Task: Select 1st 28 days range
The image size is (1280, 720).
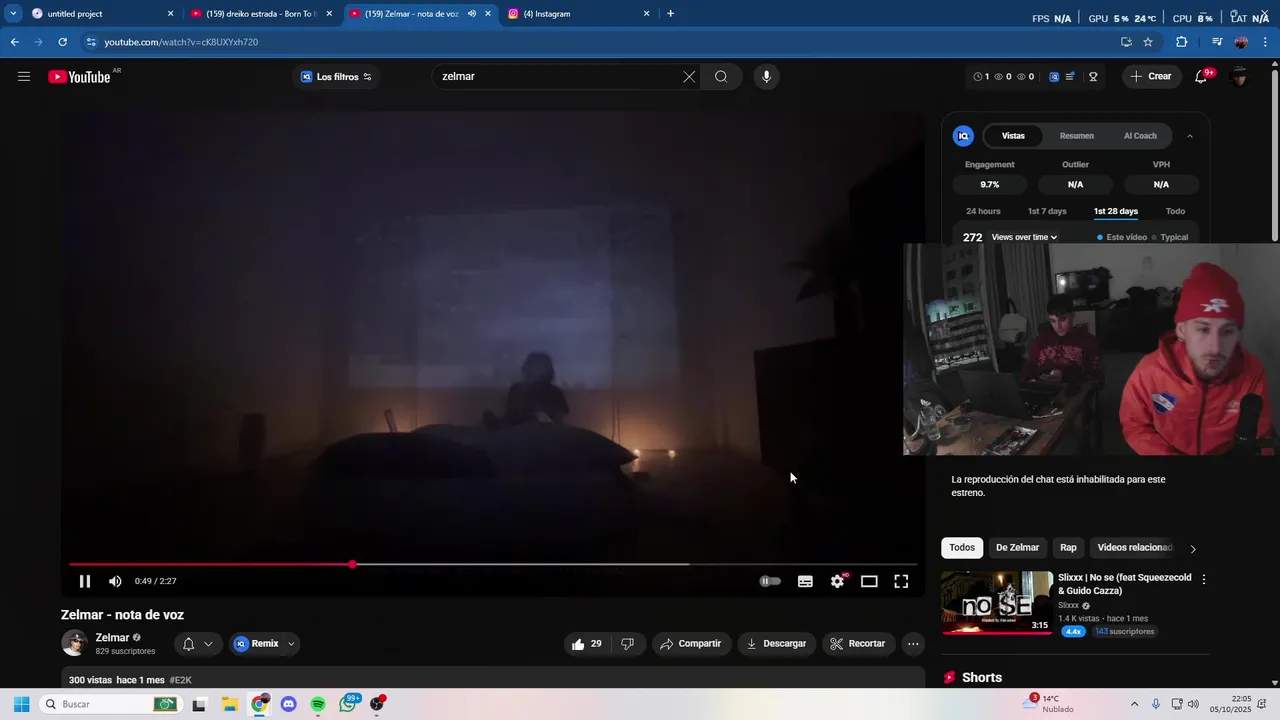Action: (1116, 211)
